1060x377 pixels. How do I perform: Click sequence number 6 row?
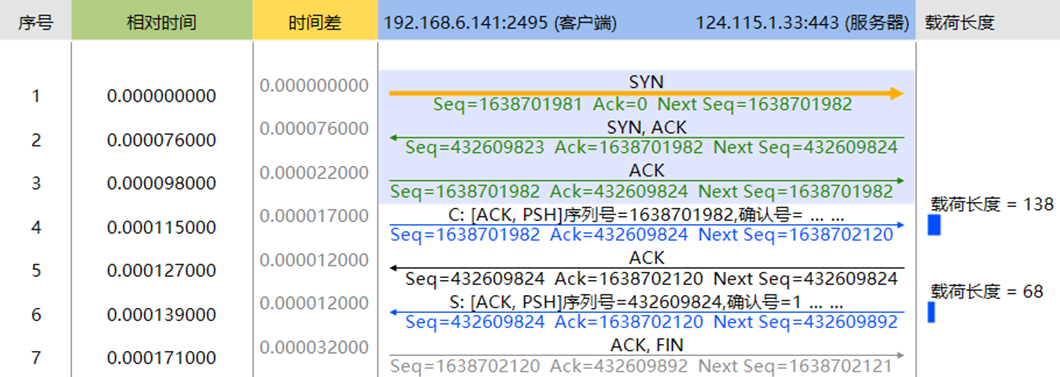coord(36,314)
